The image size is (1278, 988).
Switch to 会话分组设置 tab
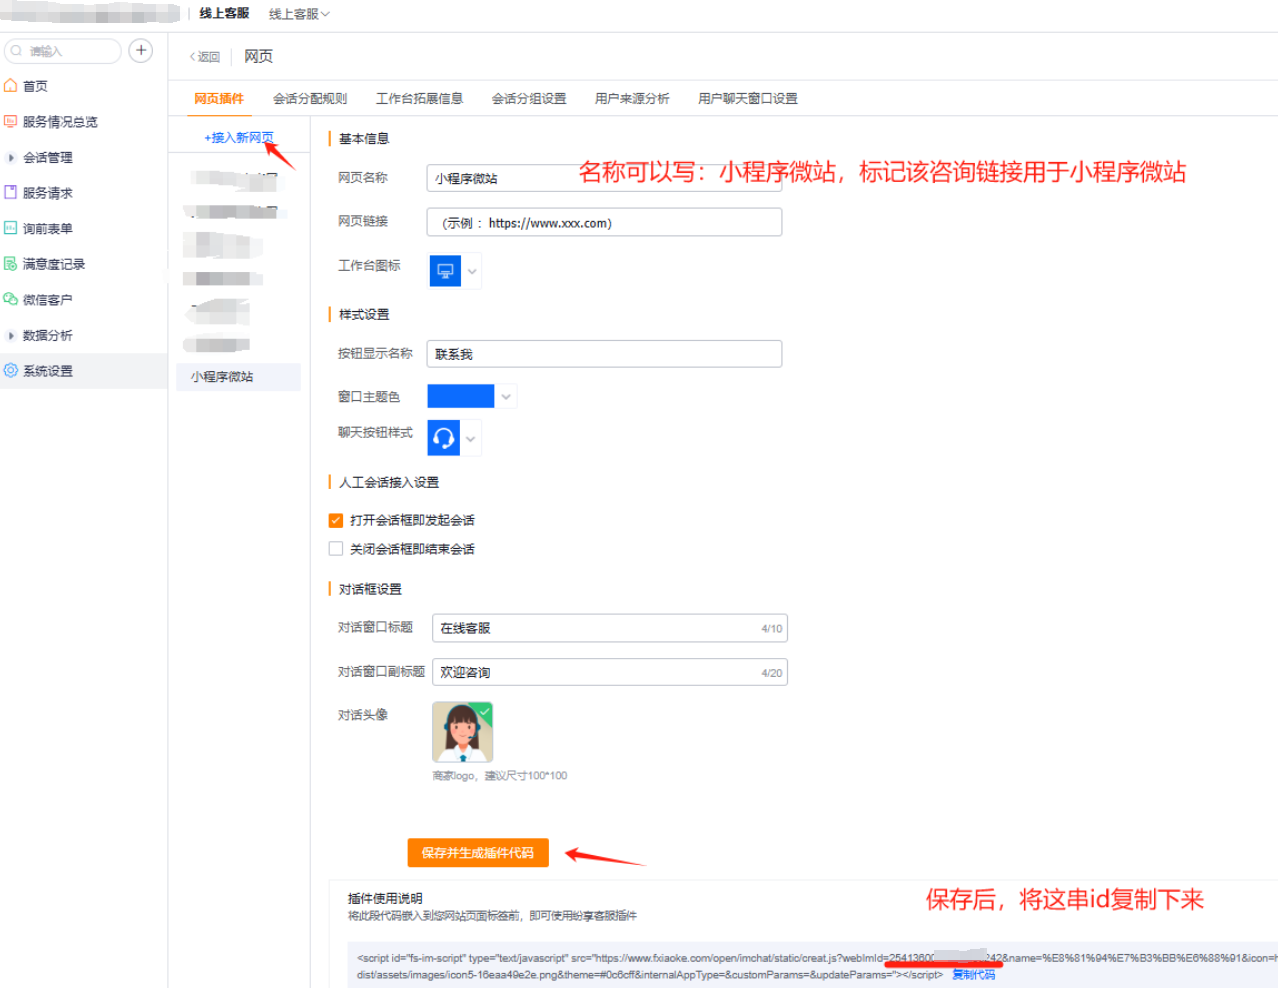[x=529, y=98]
